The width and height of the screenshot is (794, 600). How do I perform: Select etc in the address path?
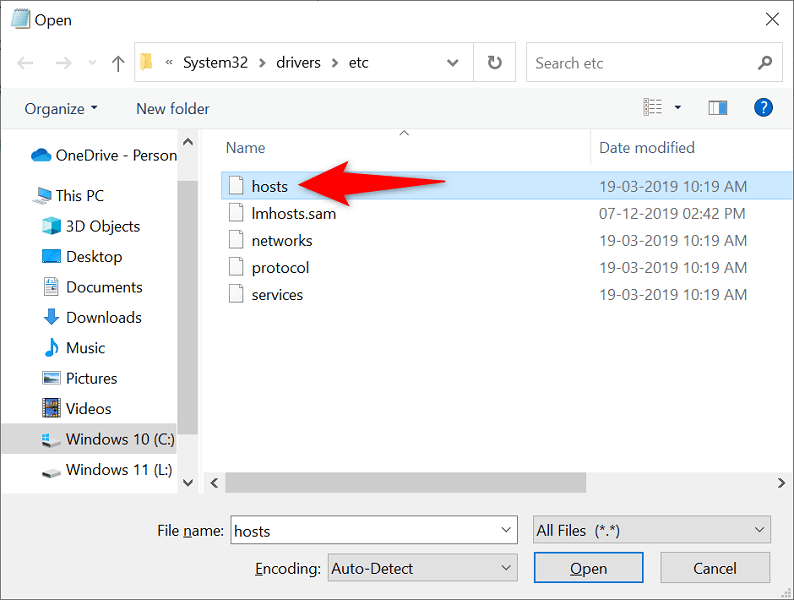[359, 62]
